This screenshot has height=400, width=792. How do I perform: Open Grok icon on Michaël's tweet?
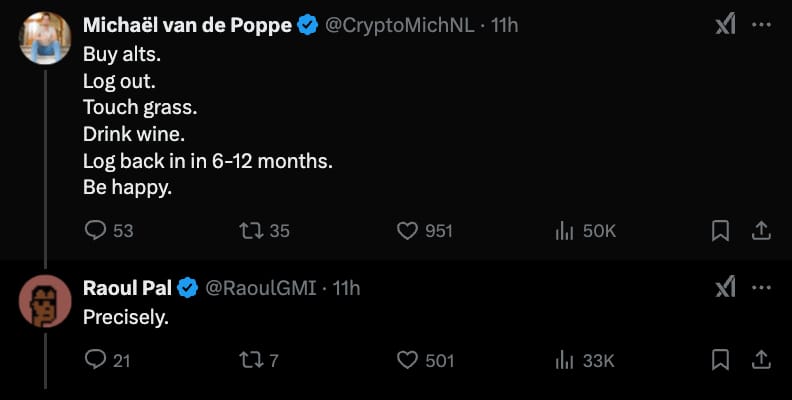(725, 25)
